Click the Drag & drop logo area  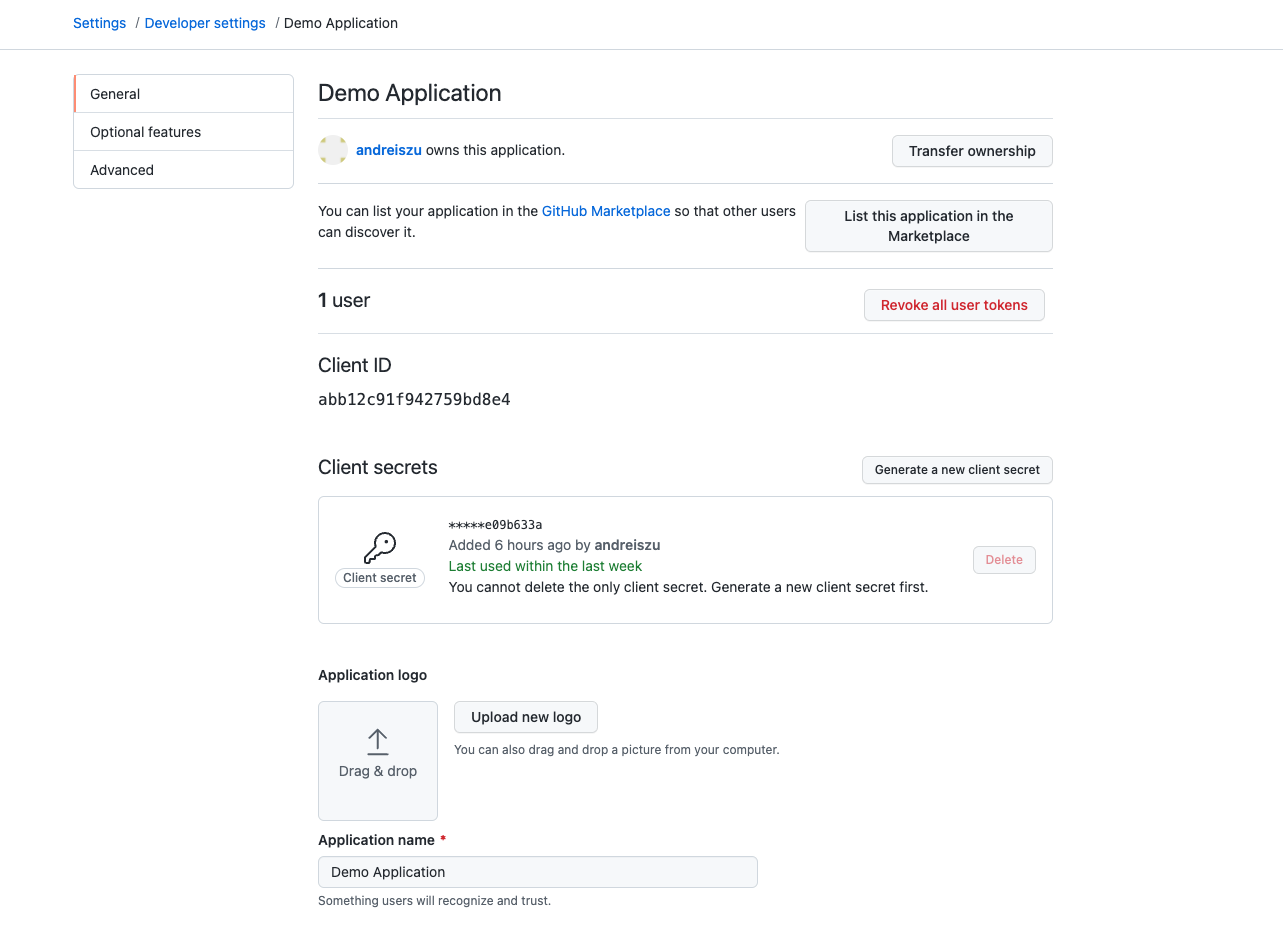(378, 761)
